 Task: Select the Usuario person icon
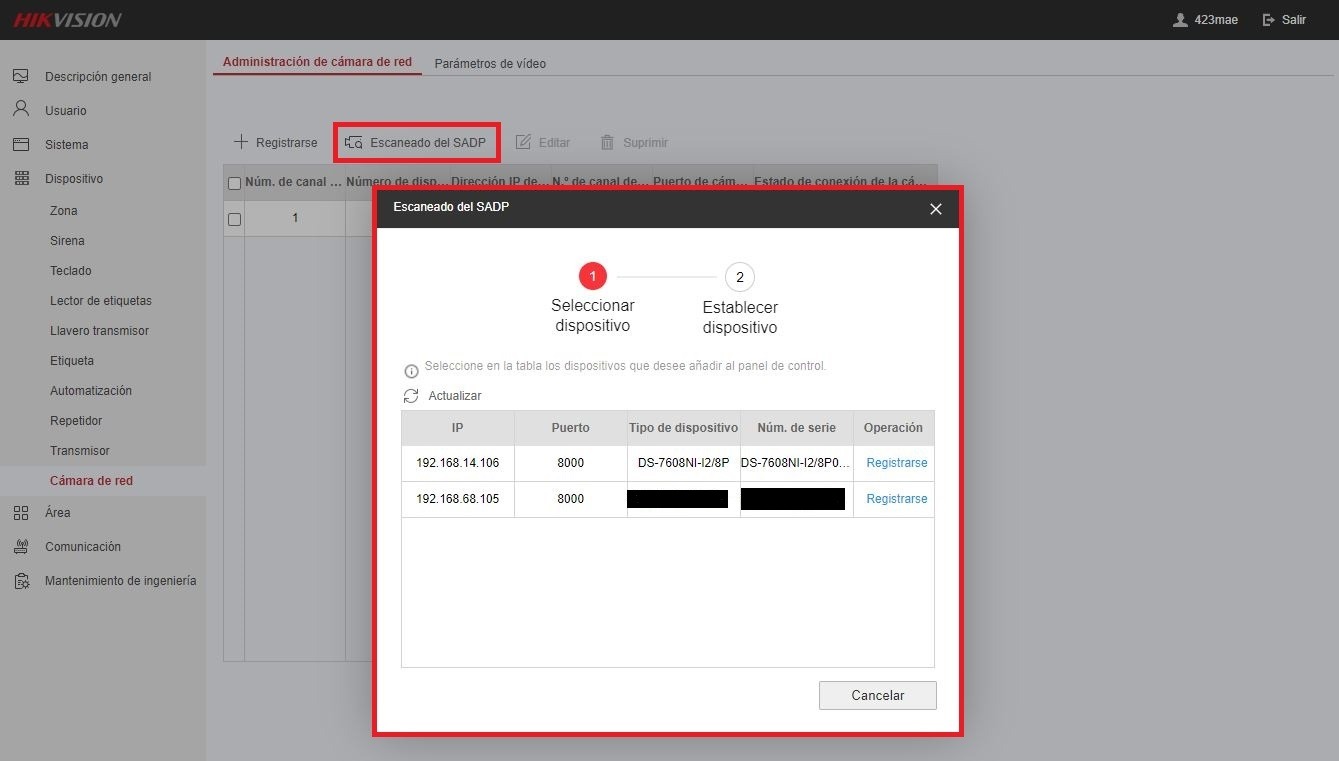[x=21, y=109]
